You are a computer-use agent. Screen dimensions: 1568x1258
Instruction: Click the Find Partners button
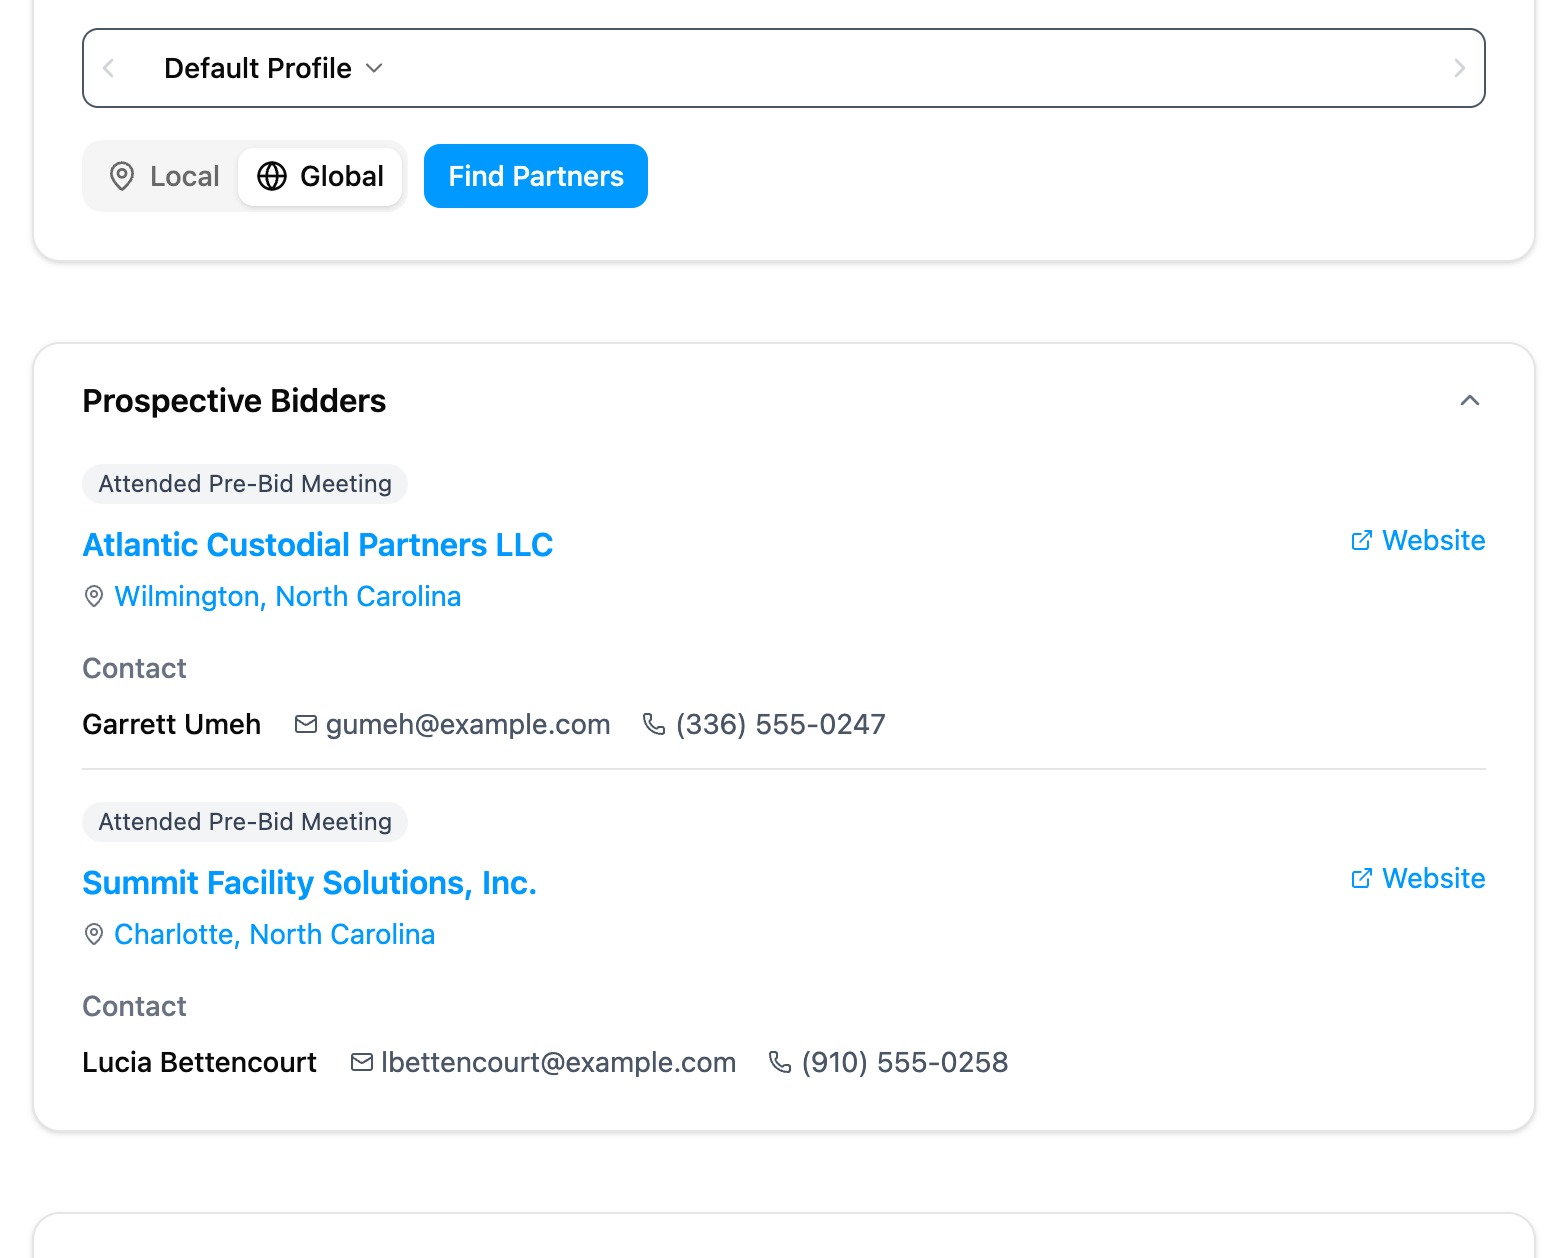(x=536, y=176)
